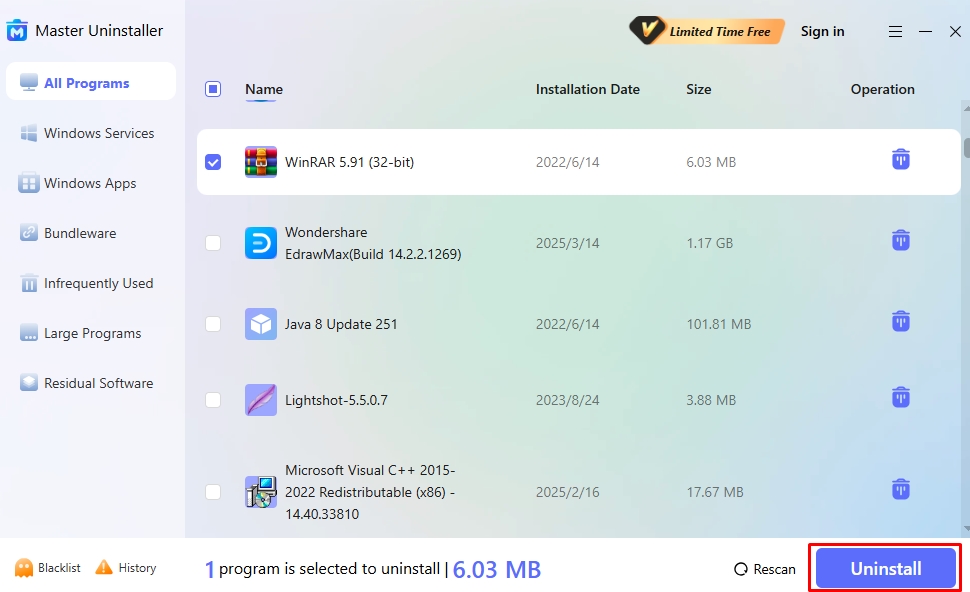Click the program list scrollbar thumb
The height and width of the screenshot is (592, 970).
(x=966, y=147)
